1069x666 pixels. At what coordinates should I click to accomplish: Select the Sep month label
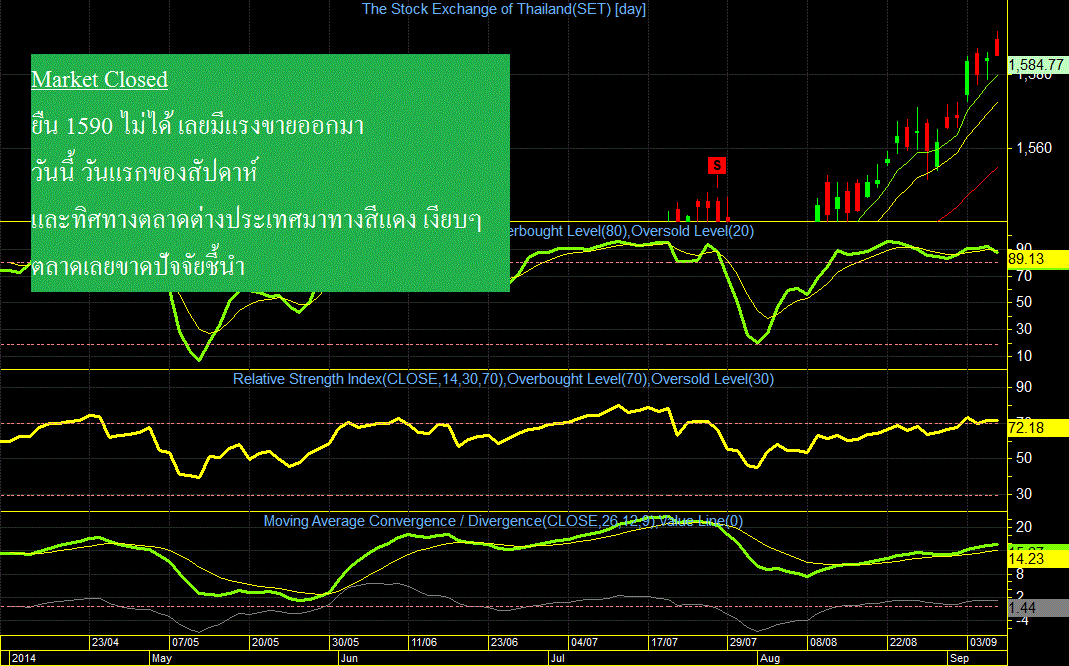point(959,659)
